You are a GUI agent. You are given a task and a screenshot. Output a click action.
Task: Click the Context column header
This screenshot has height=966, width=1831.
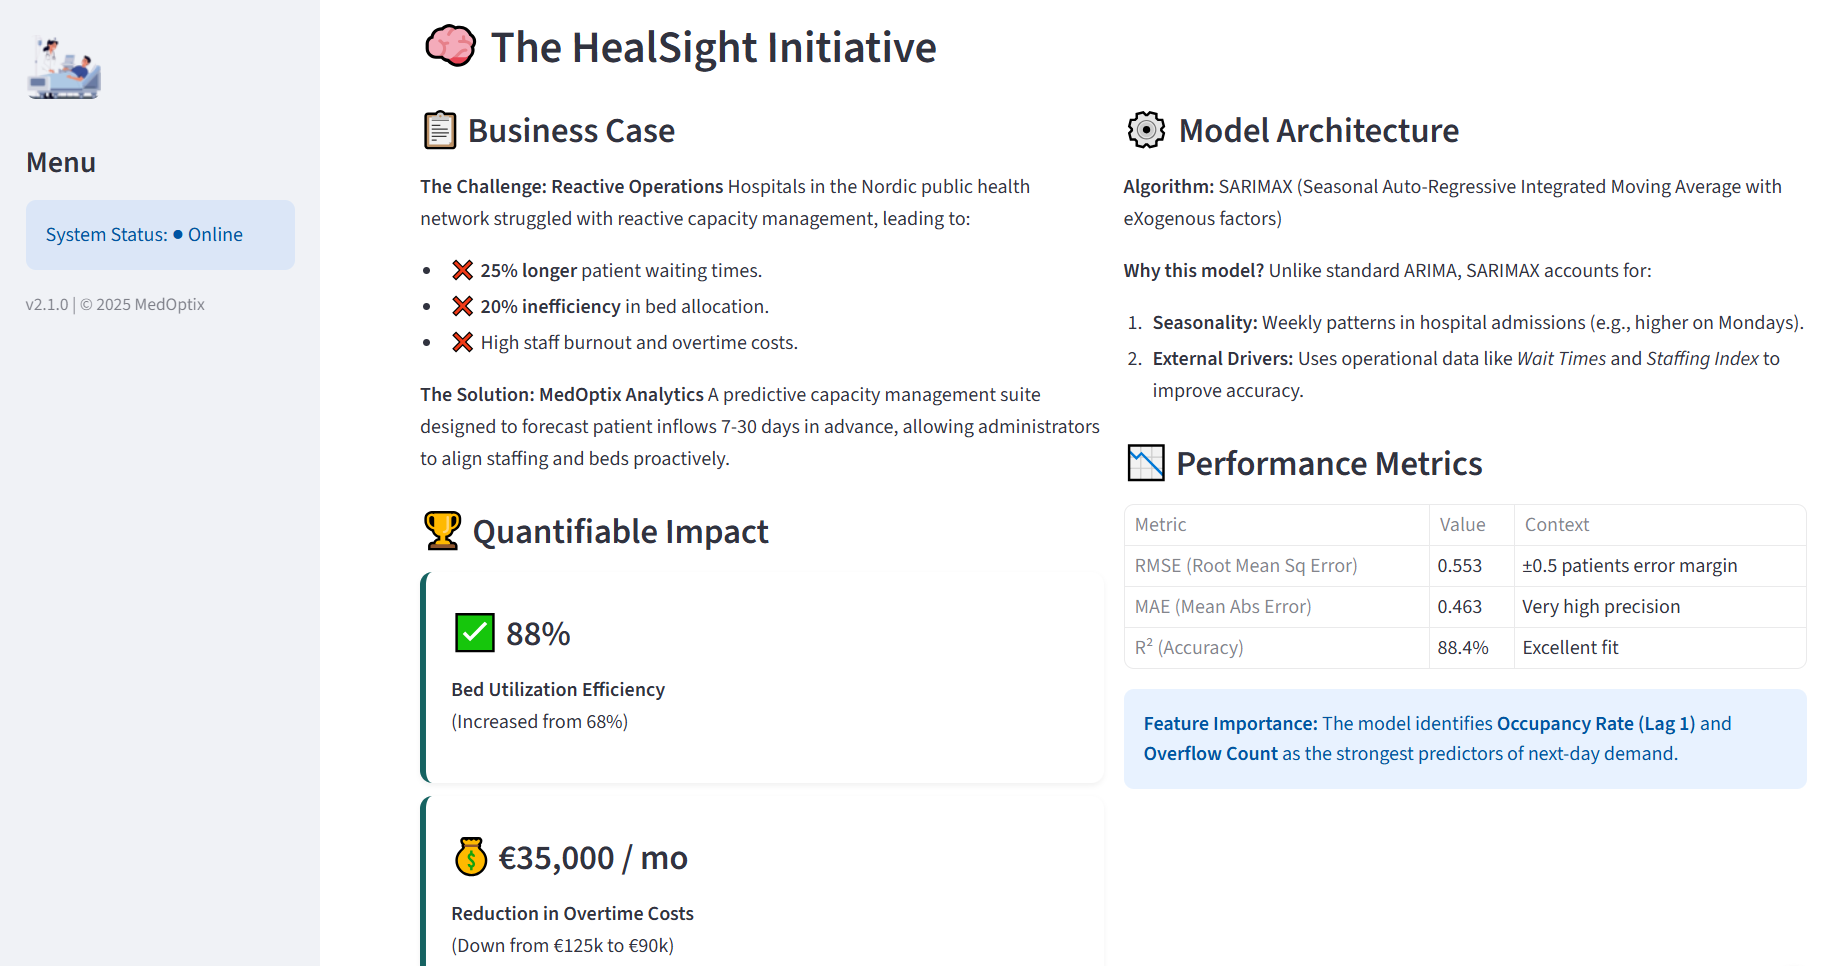(1556, 525)
